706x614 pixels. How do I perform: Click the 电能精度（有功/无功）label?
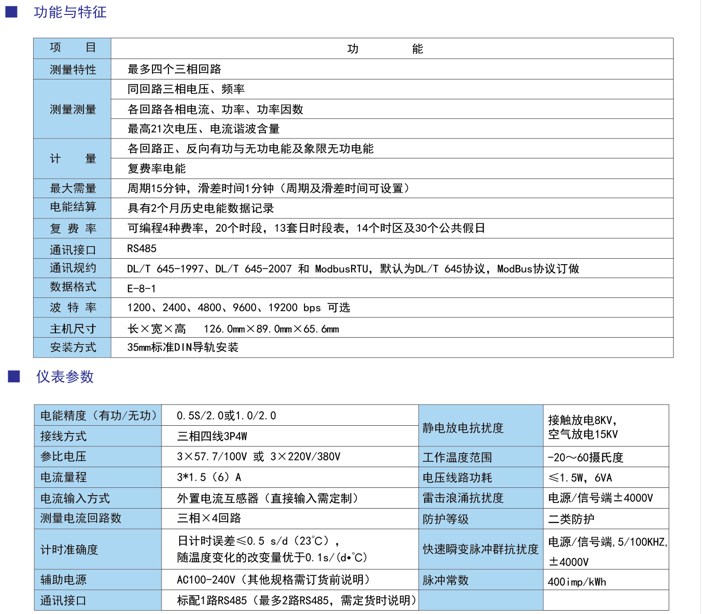[99, 415]
